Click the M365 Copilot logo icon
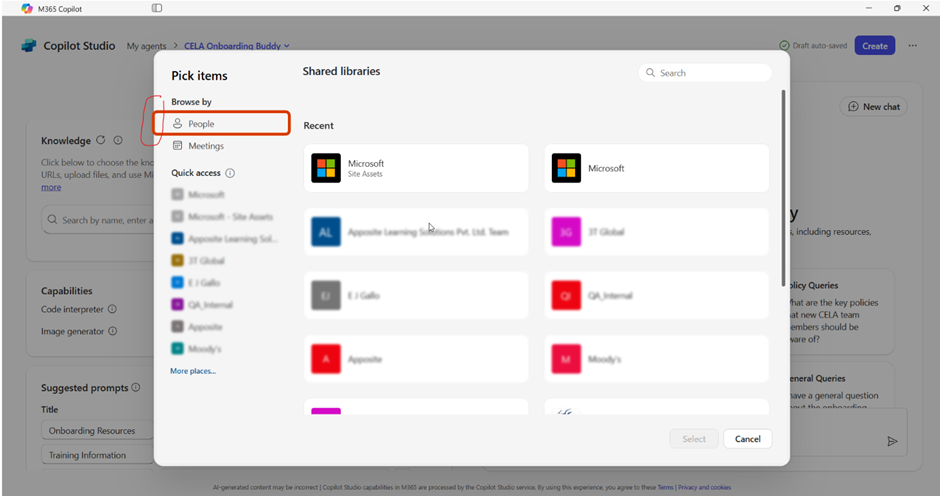Image resolution: width=940 pixels, height=496 pixels. (26, 8)
